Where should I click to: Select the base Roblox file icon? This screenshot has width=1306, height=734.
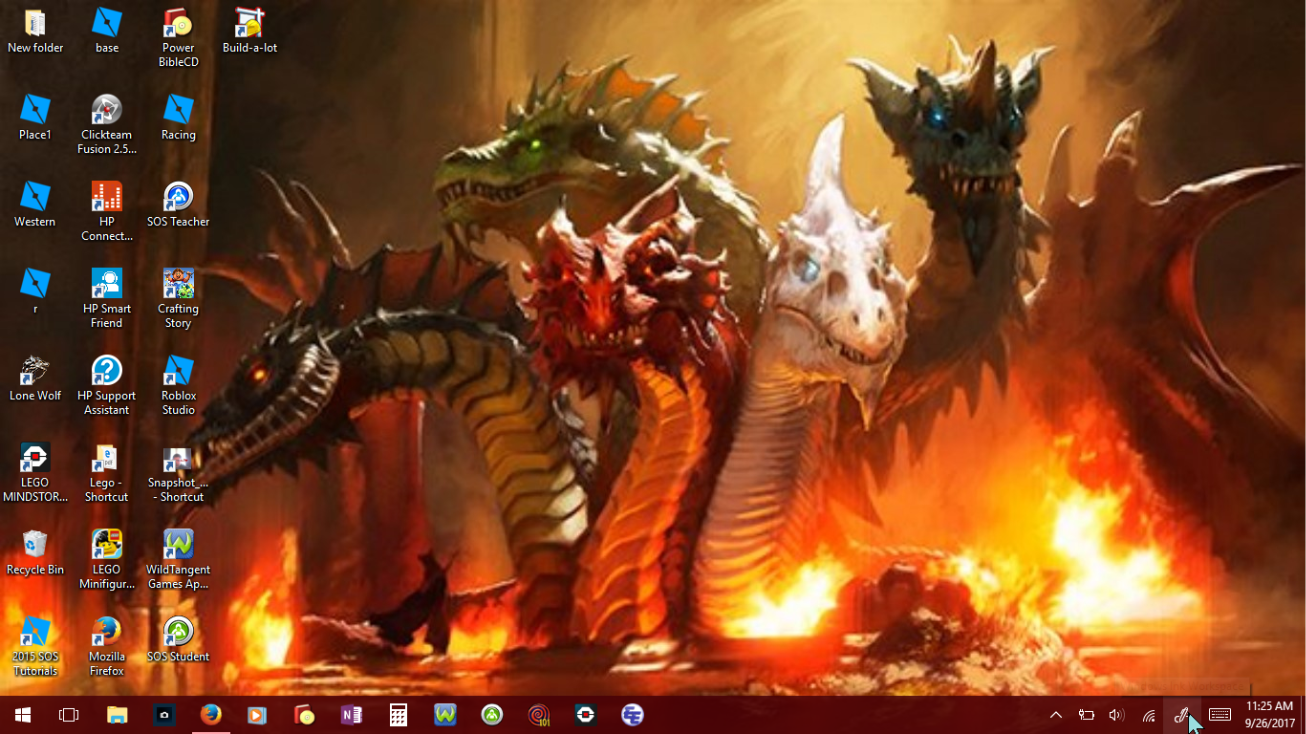tap(107, 31)
